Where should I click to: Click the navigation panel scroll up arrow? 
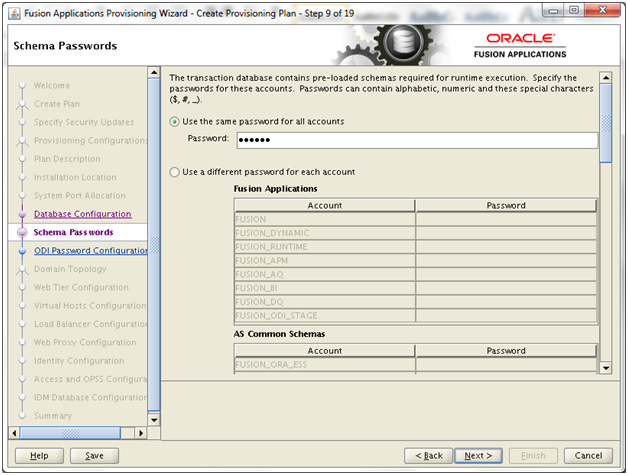pos(154,72)
